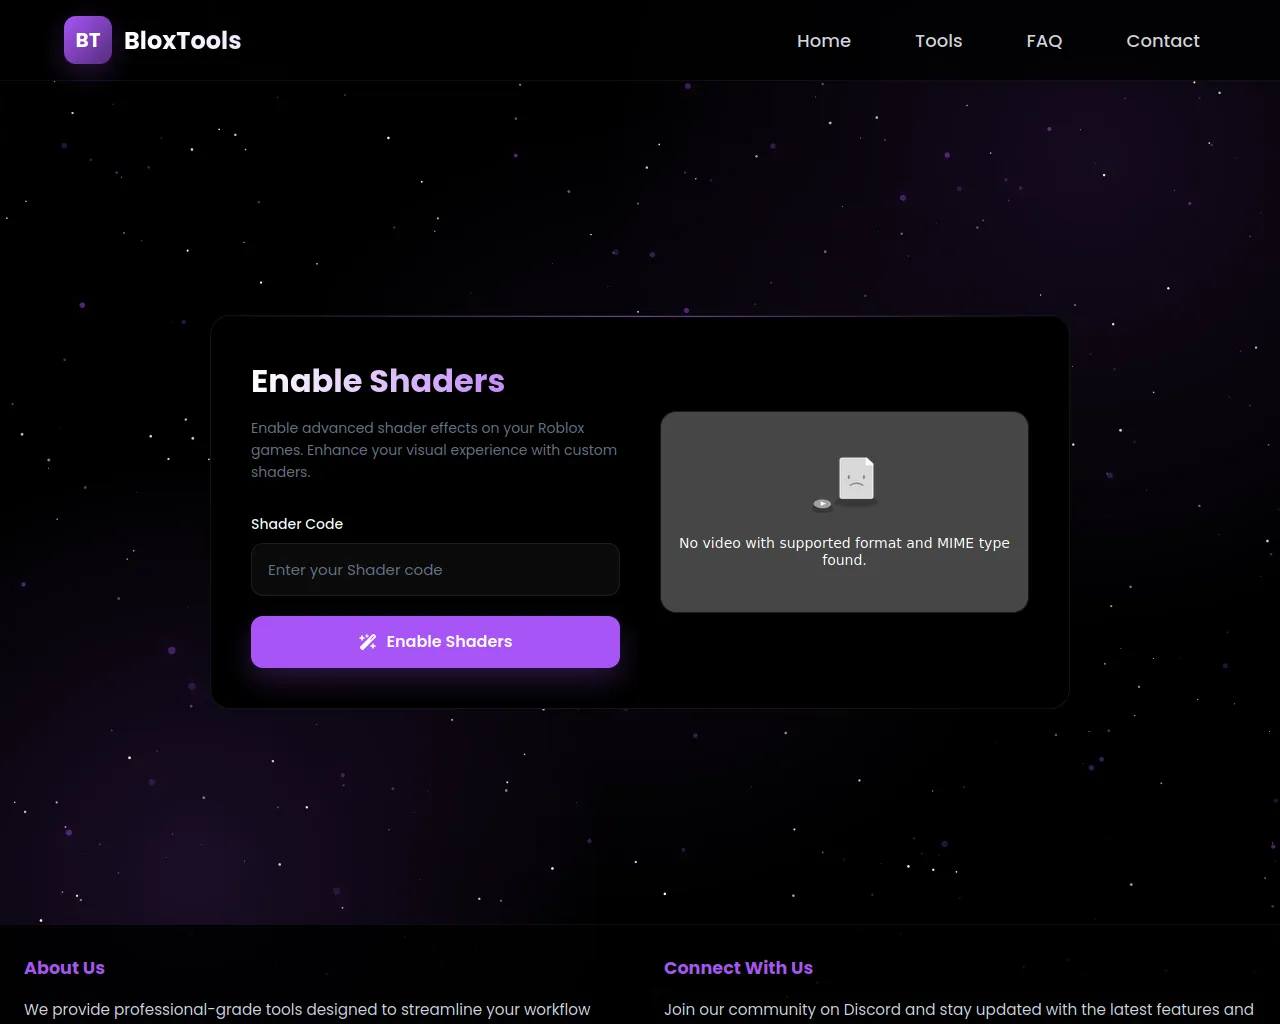The image size is (1280, 1024).
Task: Click the 'Shader Code' field label
Action: [297, 524]
